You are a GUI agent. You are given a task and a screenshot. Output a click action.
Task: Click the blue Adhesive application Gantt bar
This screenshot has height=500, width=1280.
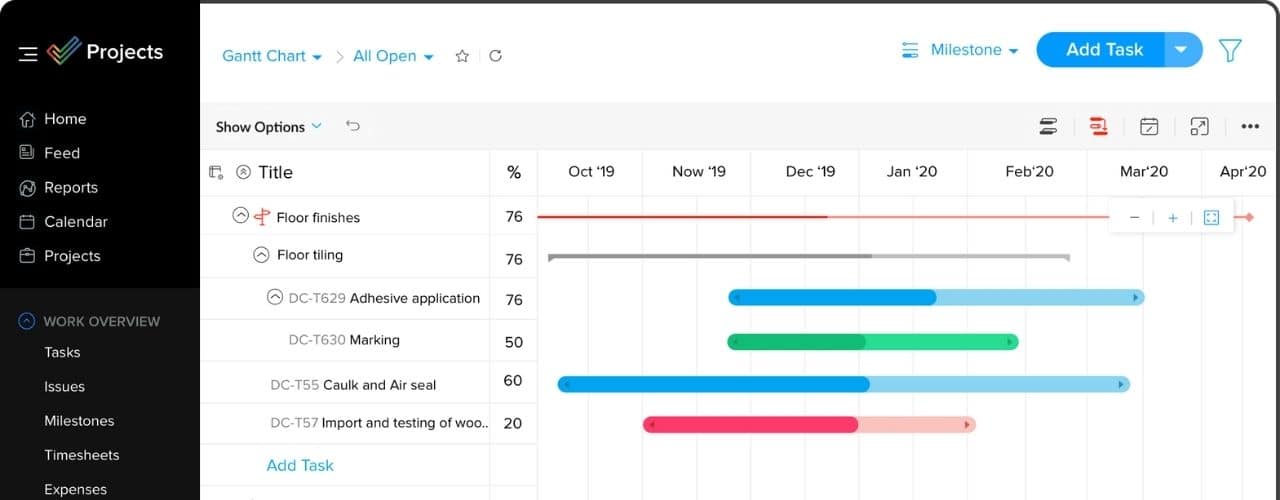click(935, 297)
